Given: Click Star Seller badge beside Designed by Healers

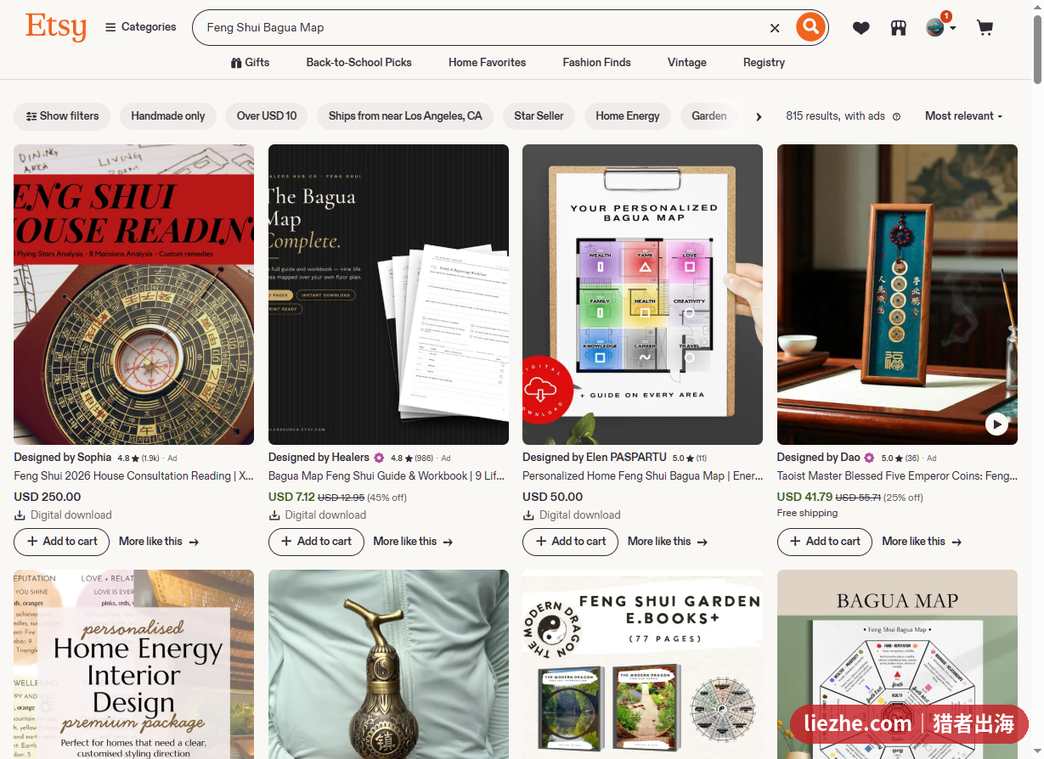Looking at the screenshot, I should [x=379, y=457].
